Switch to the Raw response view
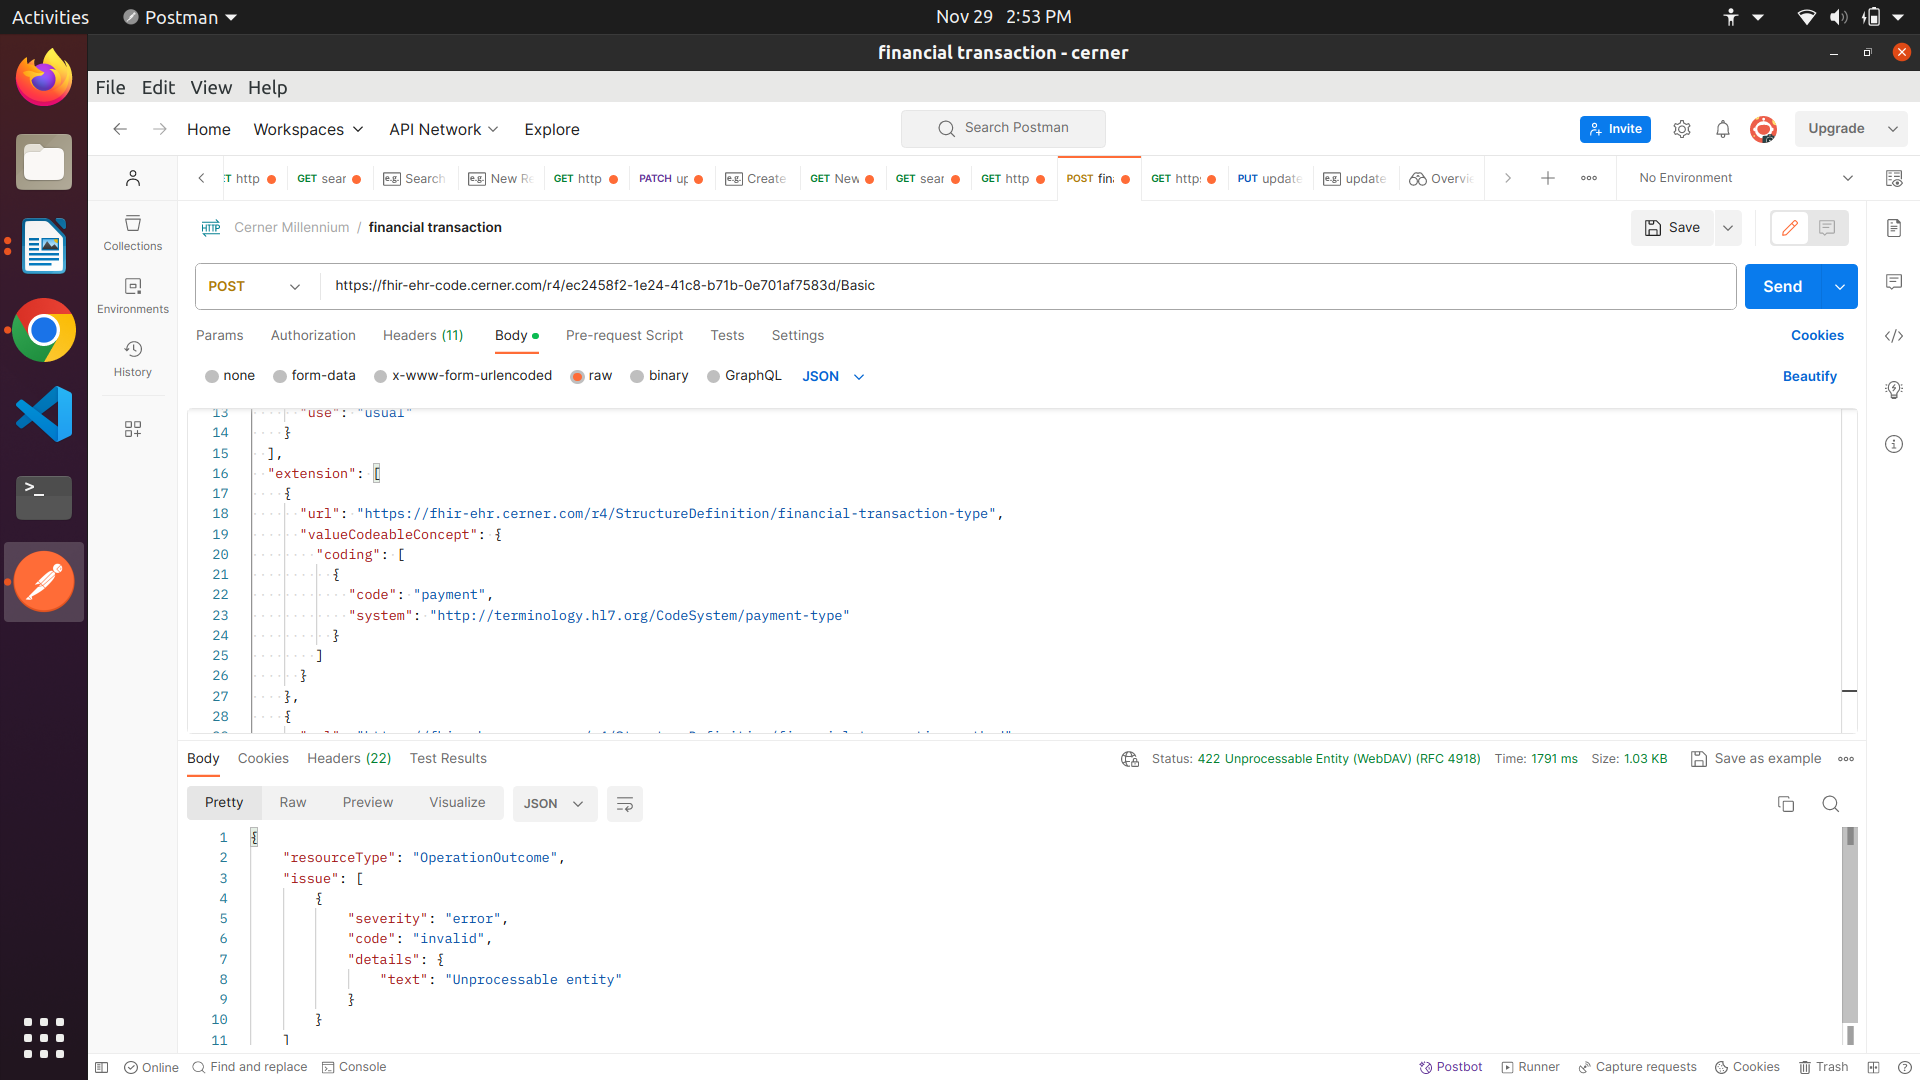This screenshot has height=1080, width=1920. coord(292,802)
